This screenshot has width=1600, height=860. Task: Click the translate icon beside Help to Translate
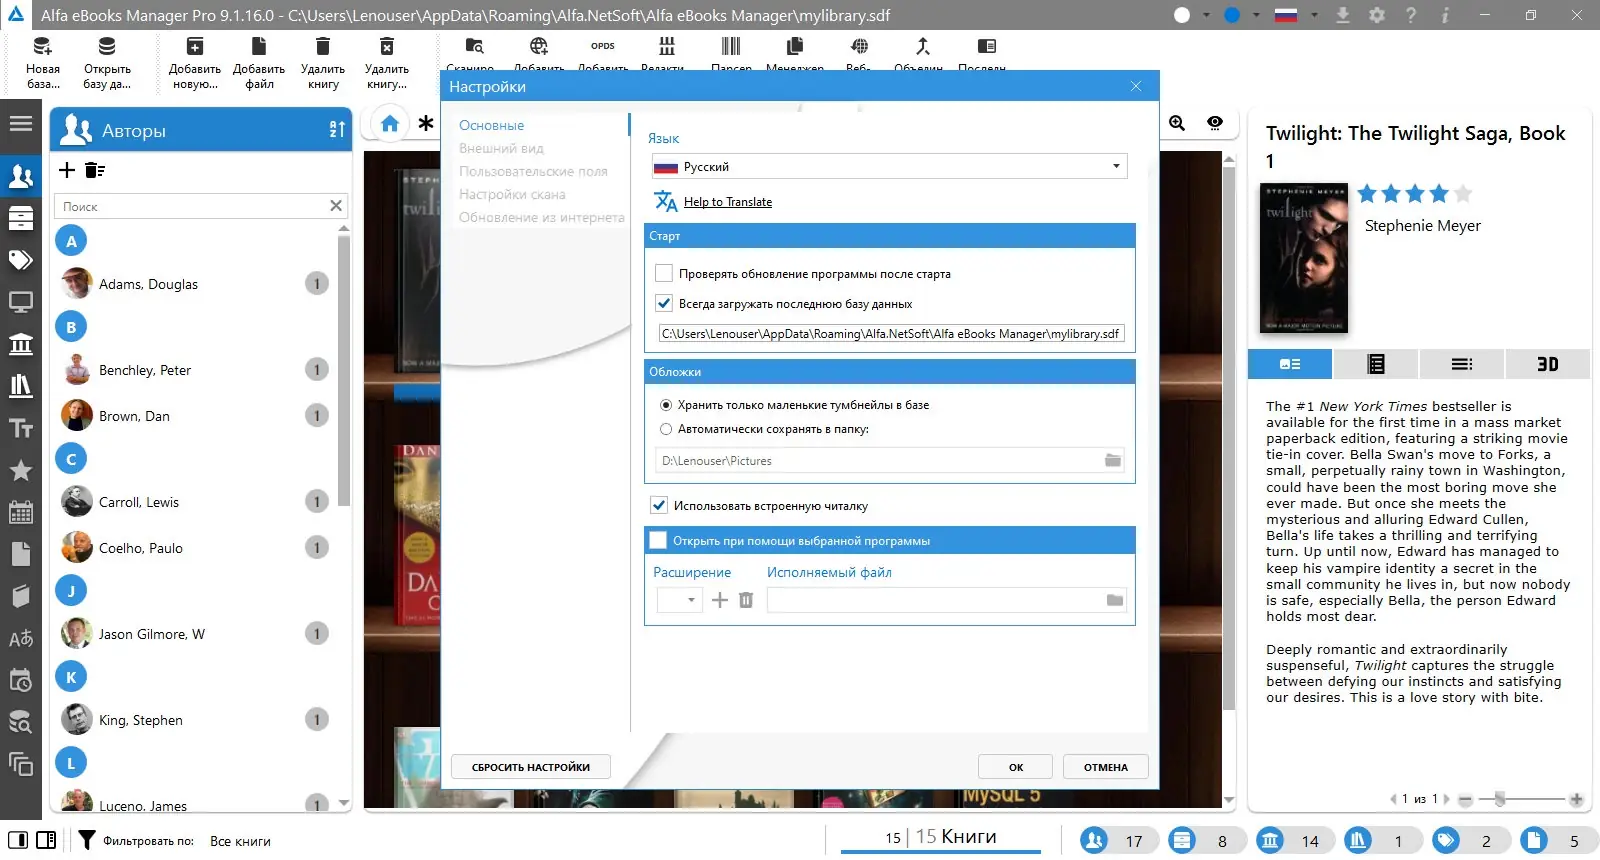tap(666, 201)
